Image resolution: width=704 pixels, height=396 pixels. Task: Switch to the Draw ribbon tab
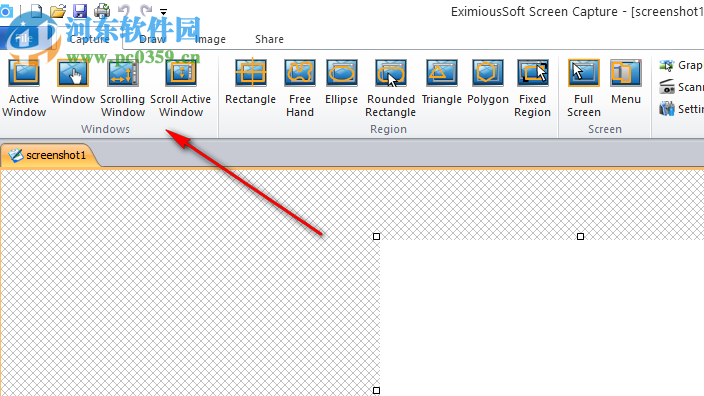tap(153, 40)
